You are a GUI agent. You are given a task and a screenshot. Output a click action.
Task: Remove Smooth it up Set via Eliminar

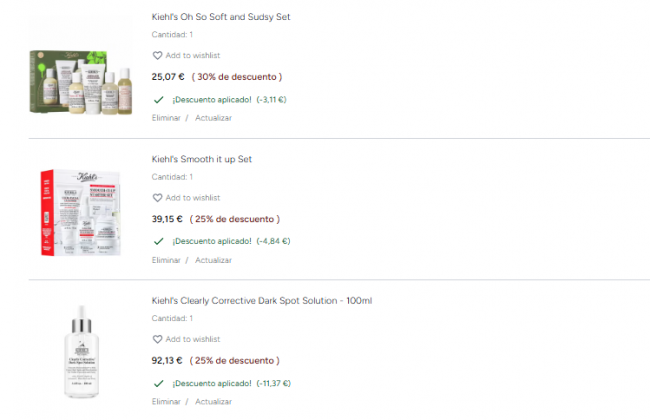tap(166, 260)
